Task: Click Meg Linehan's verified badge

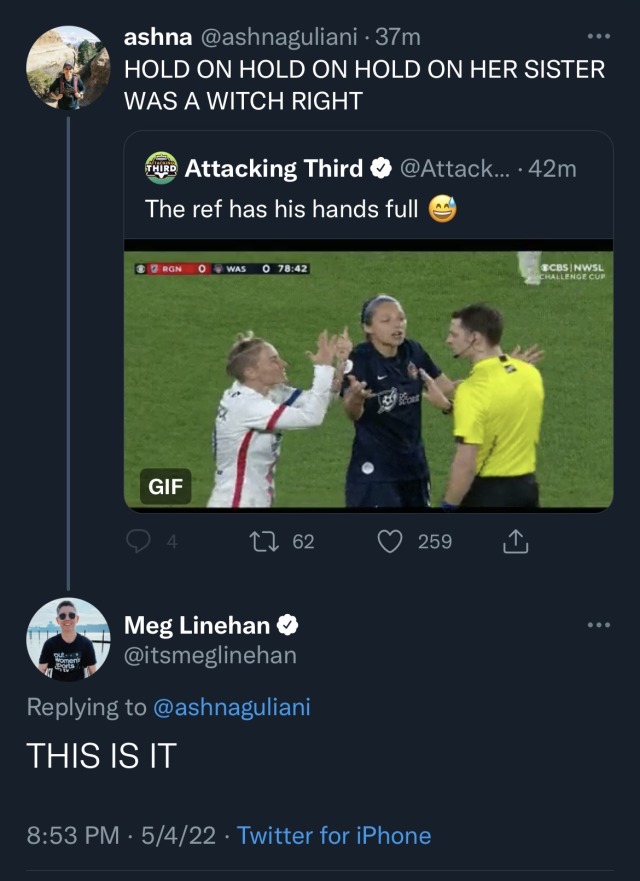Action: point(287,626)
